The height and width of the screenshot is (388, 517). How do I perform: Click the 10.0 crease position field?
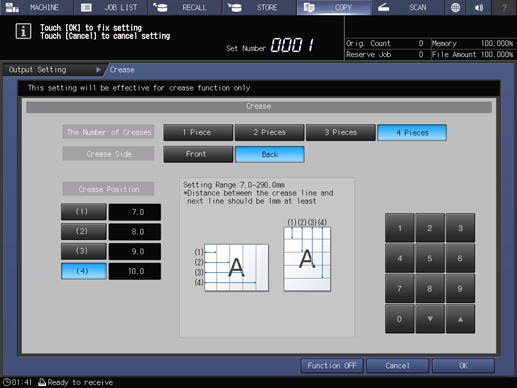(x=135, y=271)
